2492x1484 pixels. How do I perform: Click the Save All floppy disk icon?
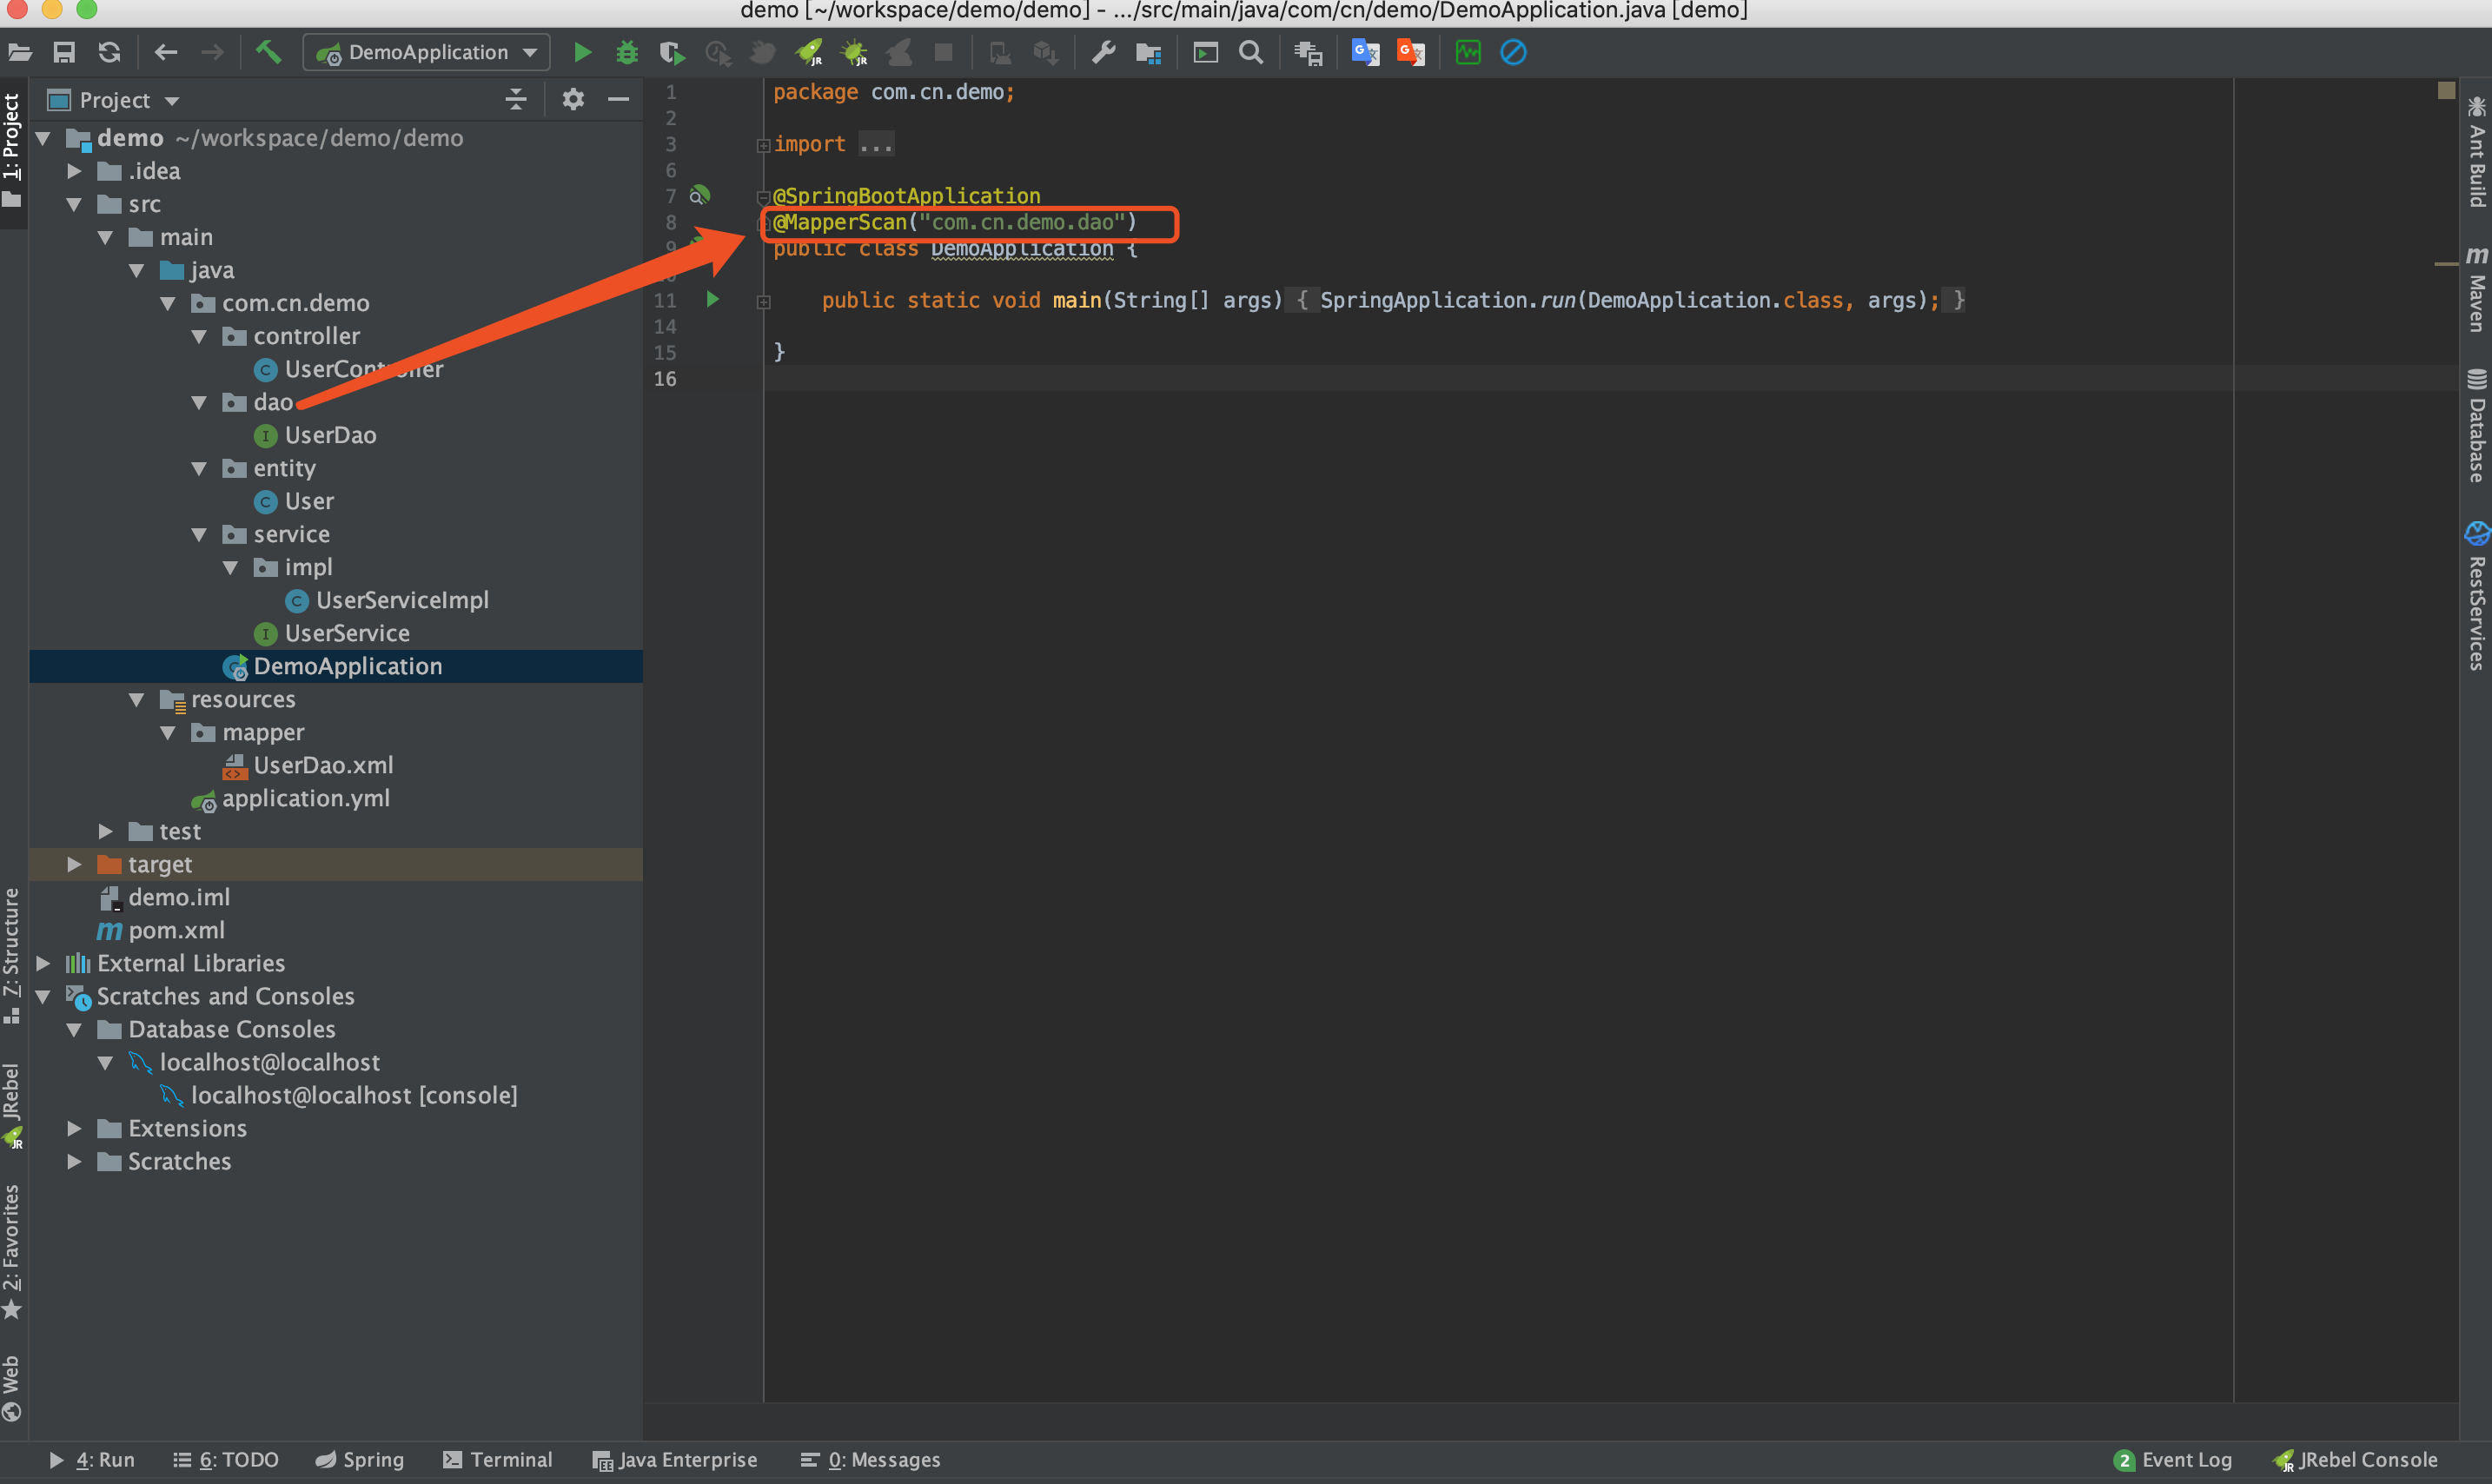pos(64,52)
